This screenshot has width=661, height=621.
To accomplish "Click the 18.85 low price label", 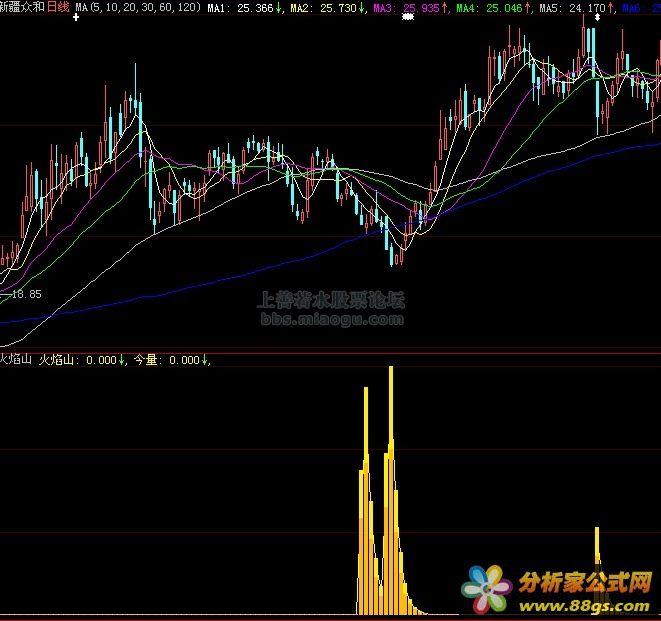I will point(27,294).
